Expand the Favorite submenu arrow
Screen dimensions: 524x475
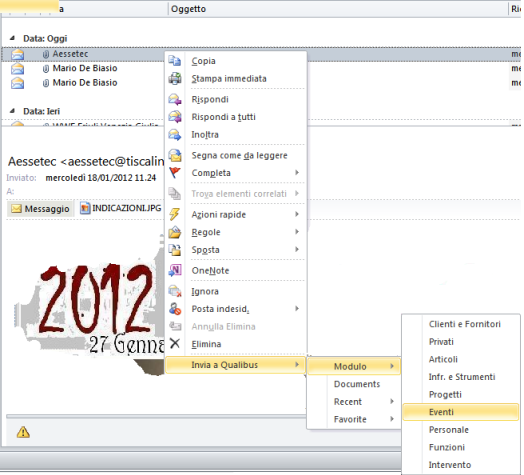point(392,419)
